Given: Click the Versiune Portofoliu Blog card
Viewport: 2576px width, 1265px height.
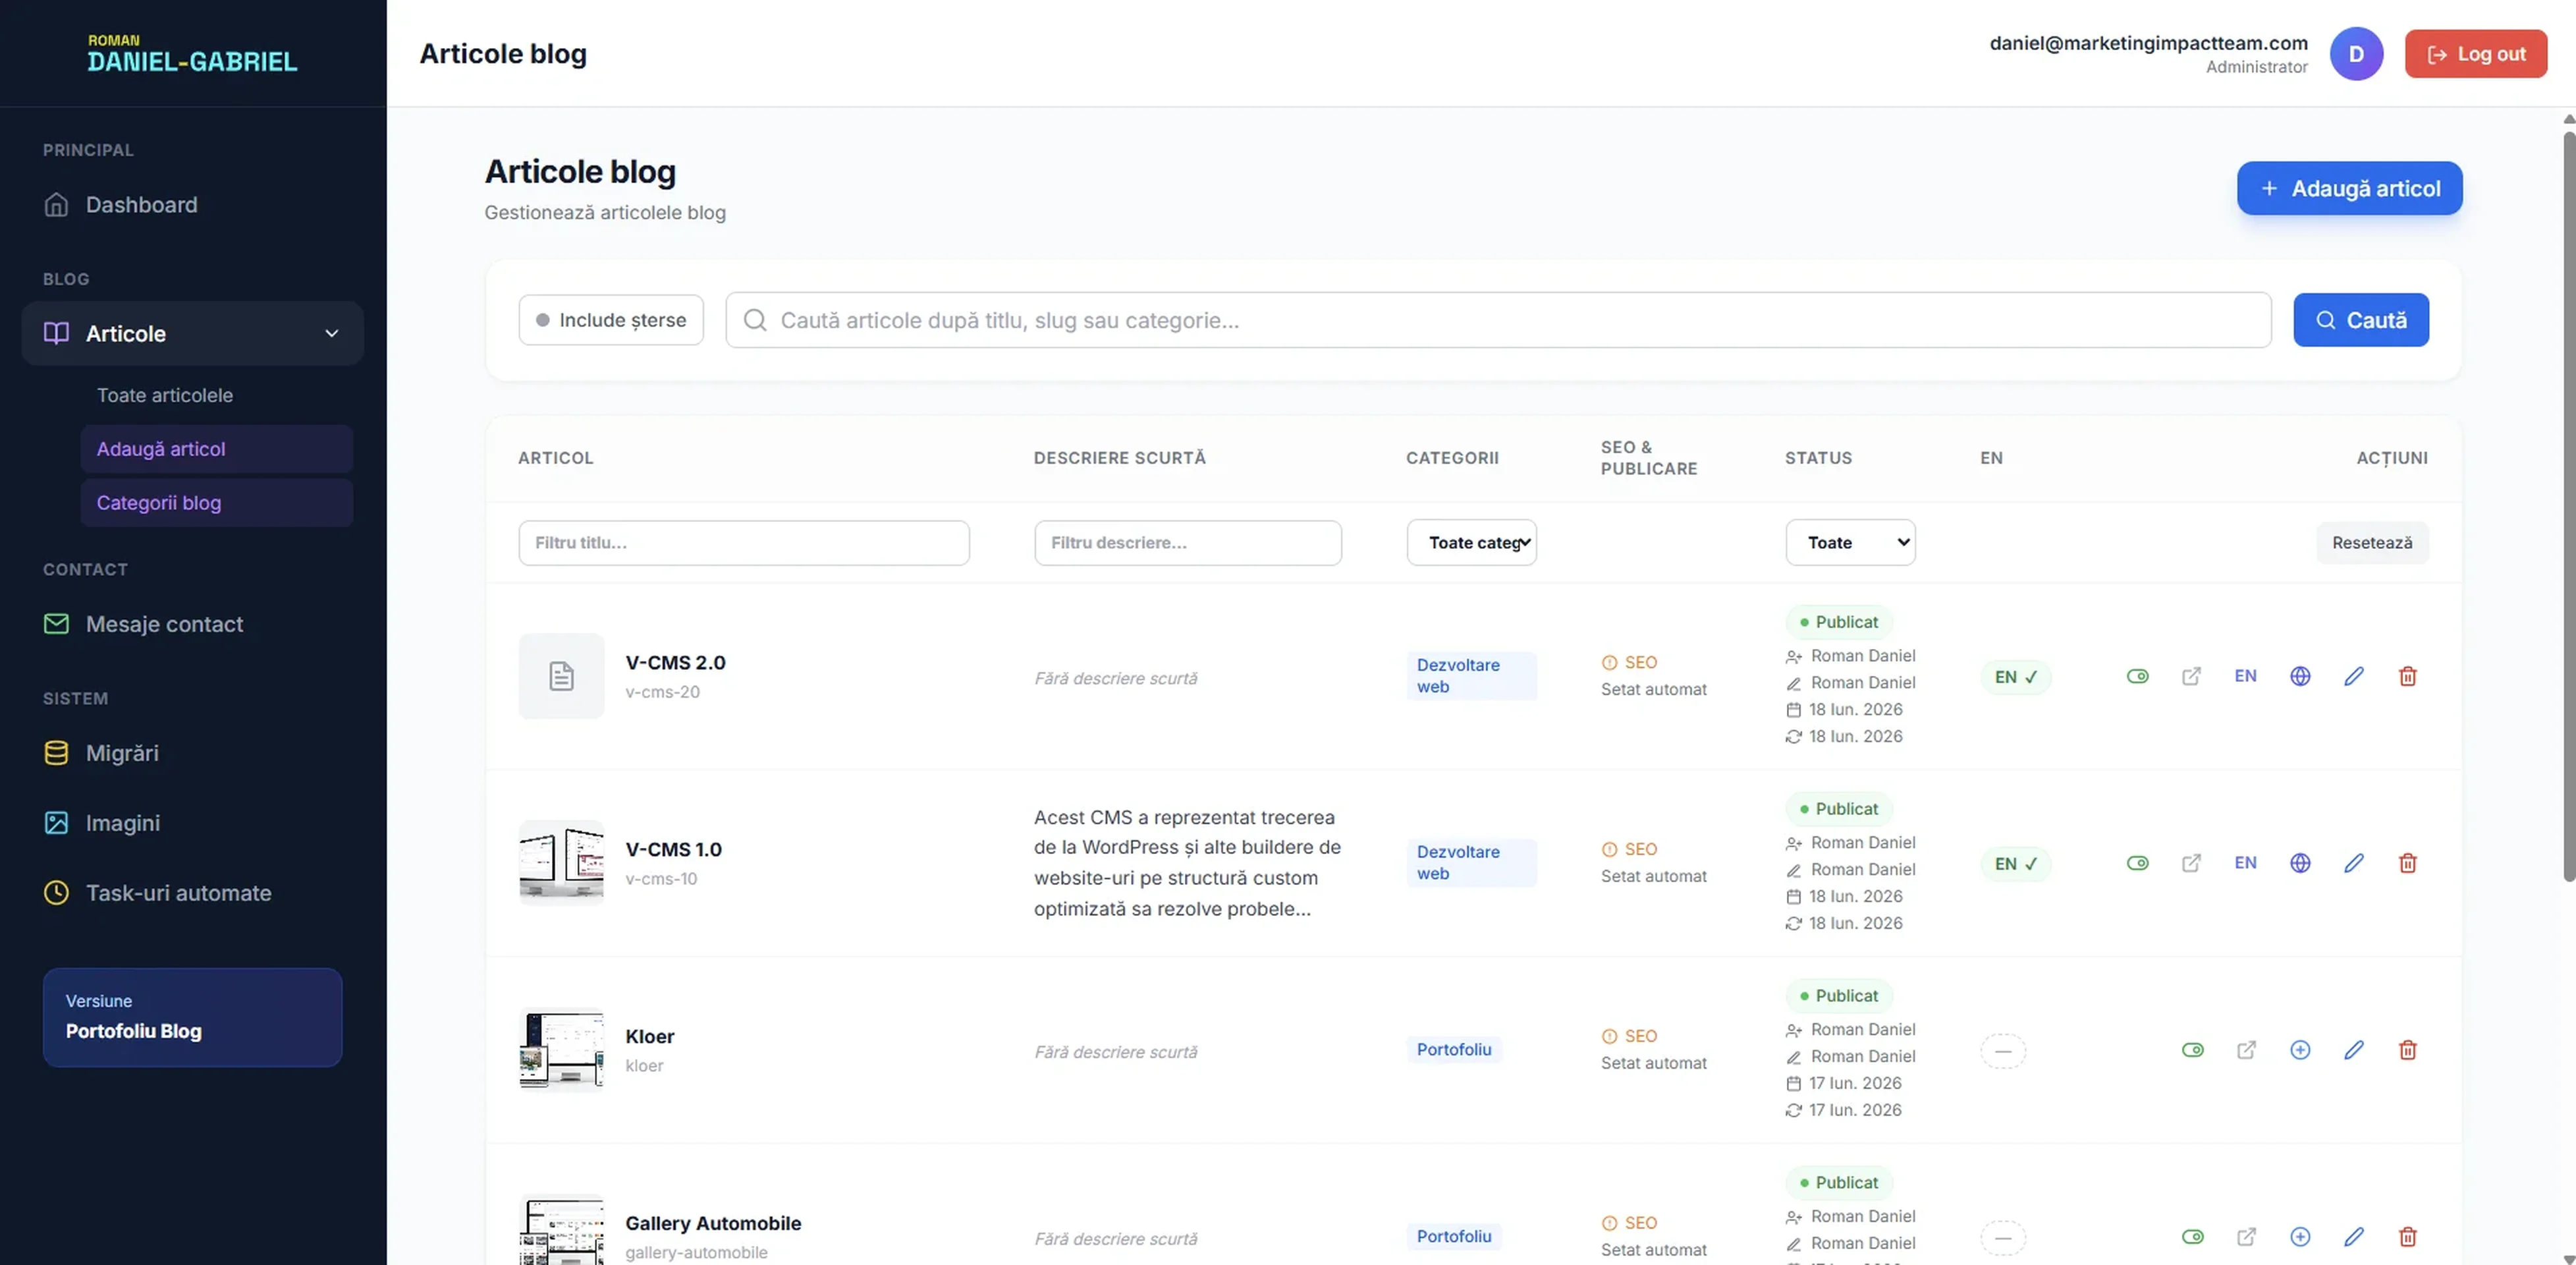Looking at the screenshot, I should 192,1017.
